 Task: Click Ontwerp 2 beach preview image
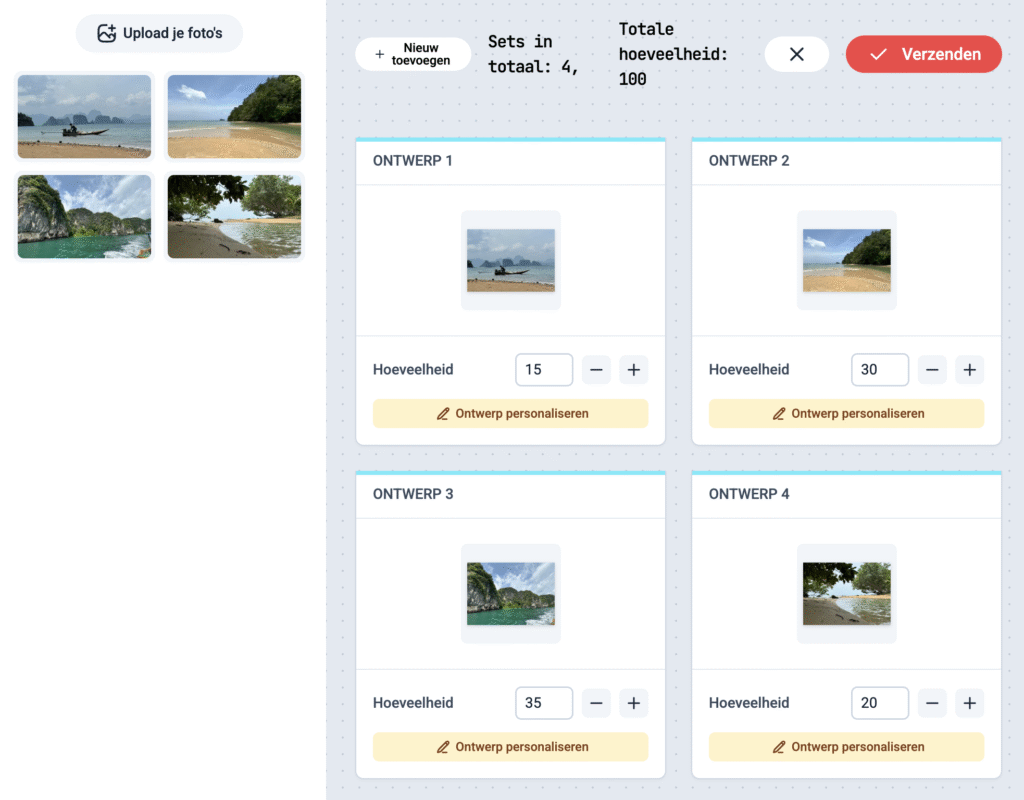pyautogui.click(x=846, y=260)
